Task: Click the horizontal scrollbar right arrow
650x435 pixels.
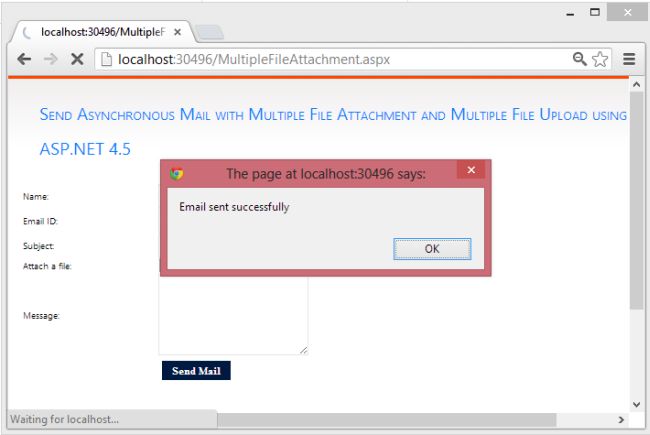Action: coord(621,420)
